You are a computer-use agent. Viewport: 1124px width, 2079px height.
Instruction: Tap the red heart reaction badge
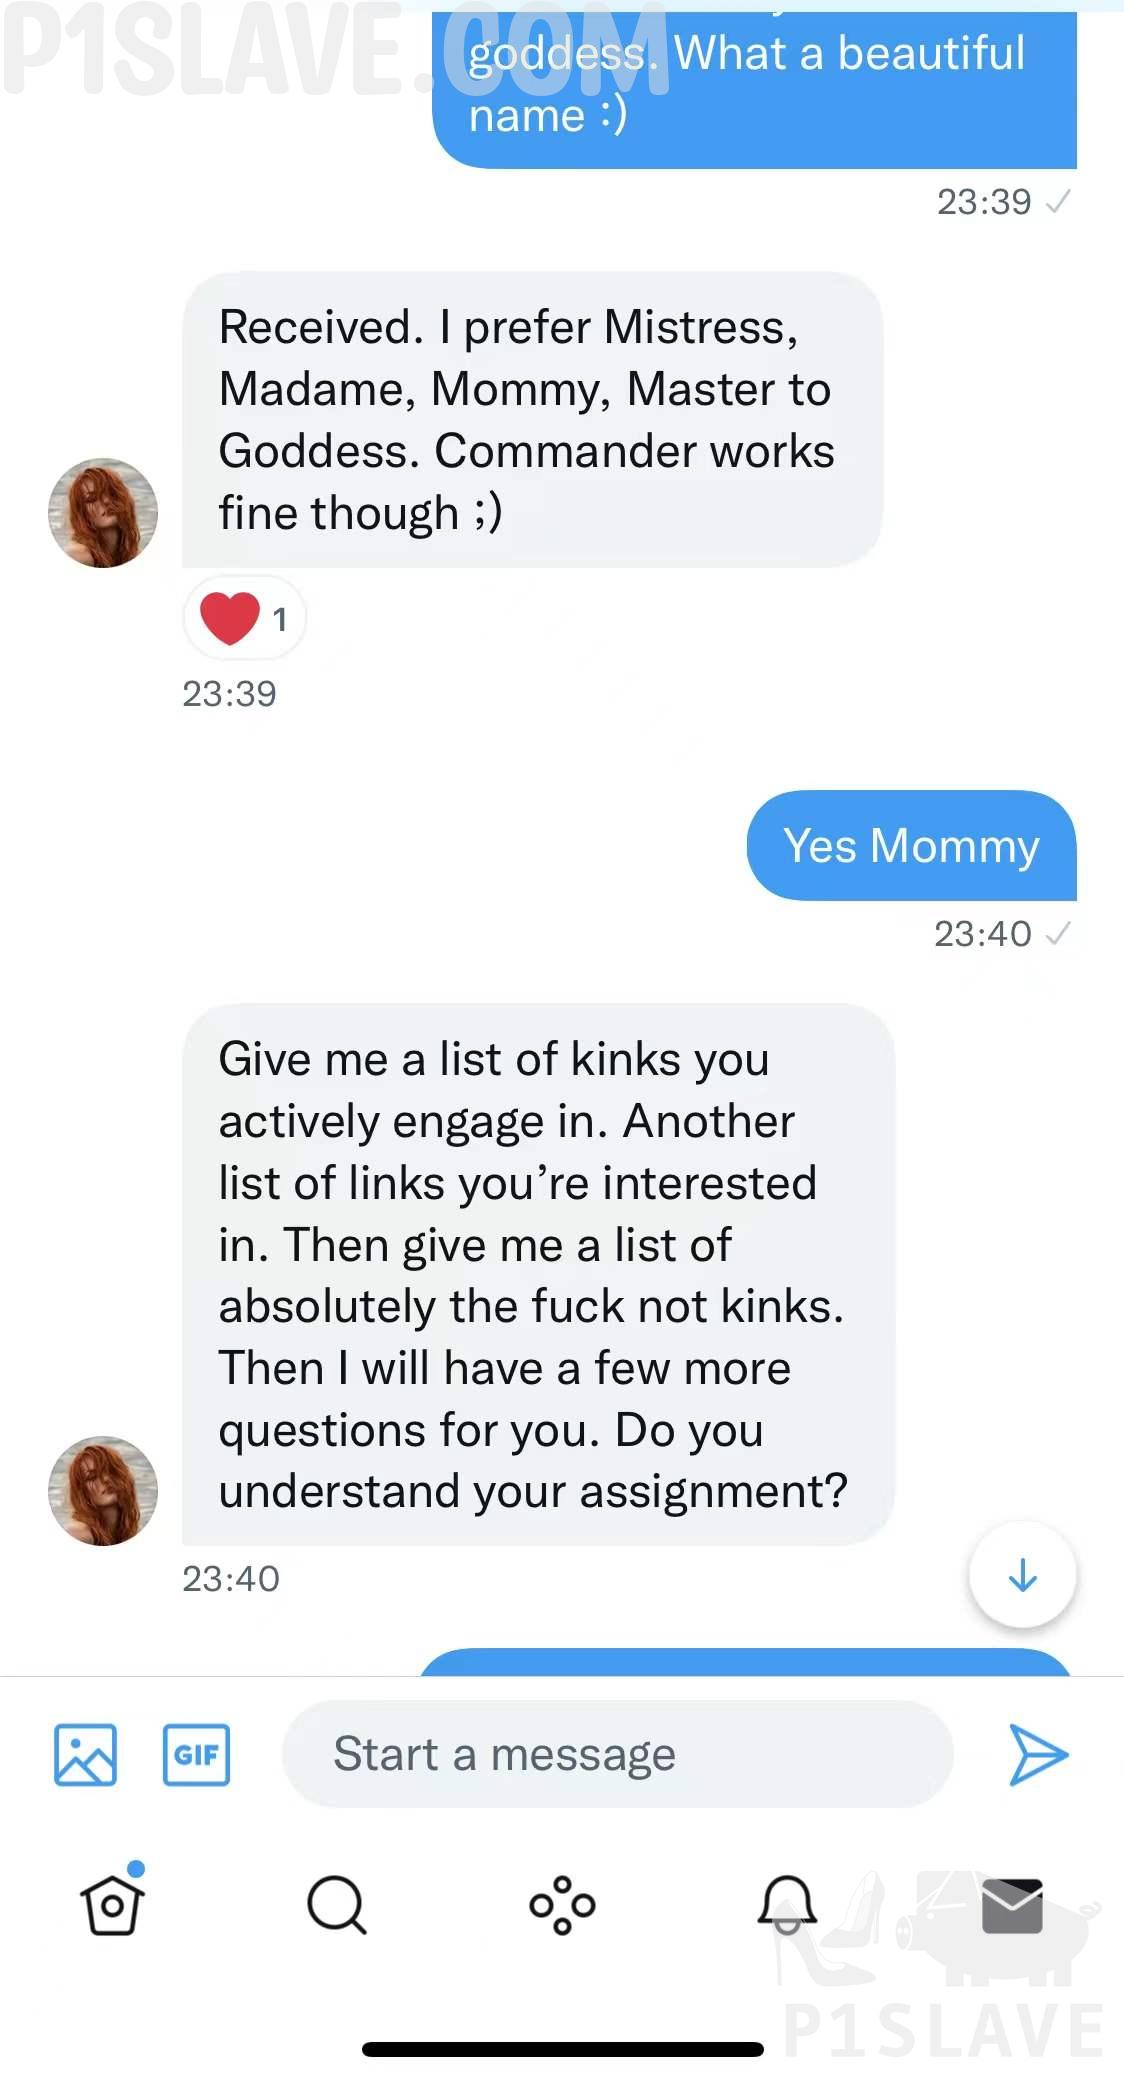[244, 618]
